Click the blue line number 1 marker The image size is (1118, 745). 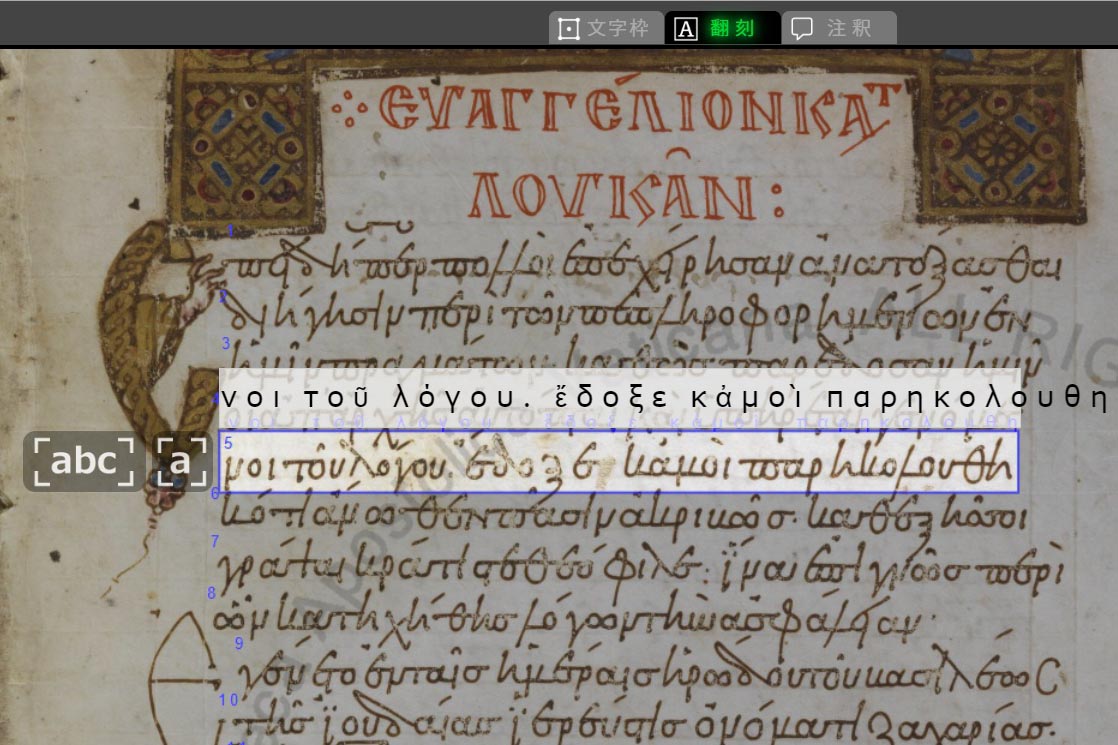(x=230, y=231)
